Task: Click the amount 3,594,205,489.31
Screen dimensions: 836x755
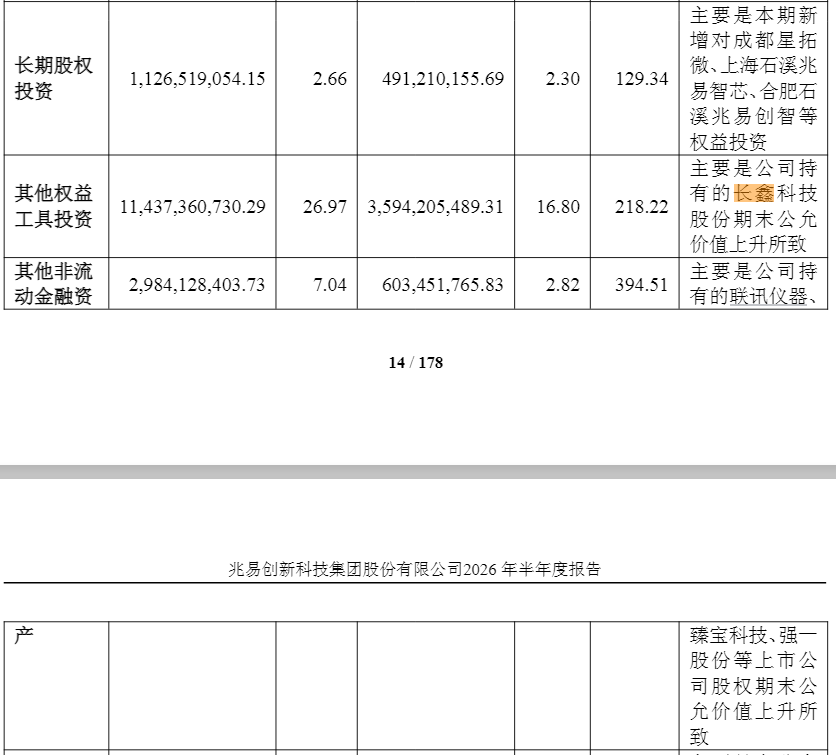Action: 435,207
